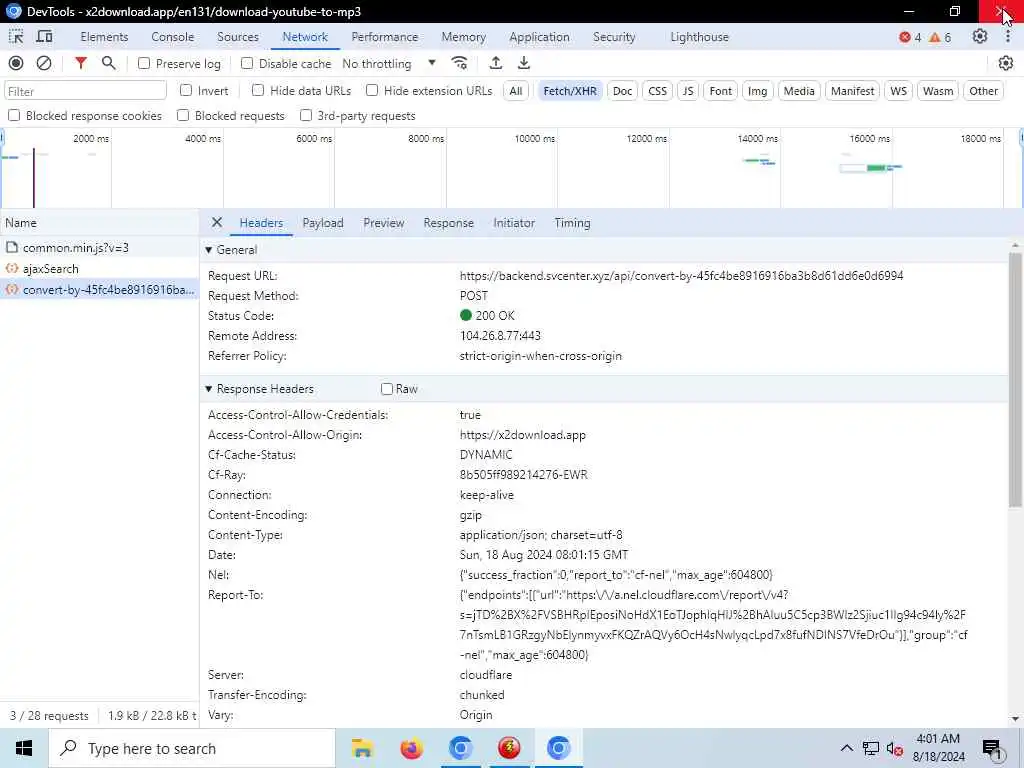Filter requests by Img type
Screen dimensions: 1024x768
click(757, 91)
